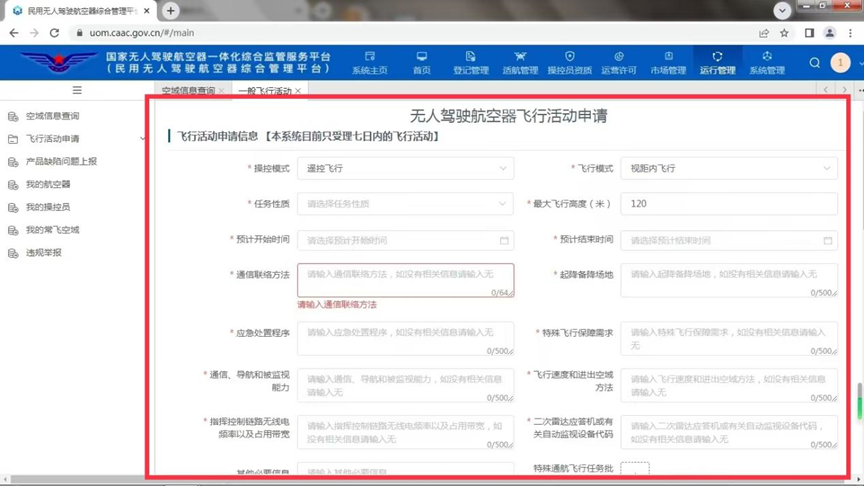Reload the page with refresh icon

[x=55, y=33]
